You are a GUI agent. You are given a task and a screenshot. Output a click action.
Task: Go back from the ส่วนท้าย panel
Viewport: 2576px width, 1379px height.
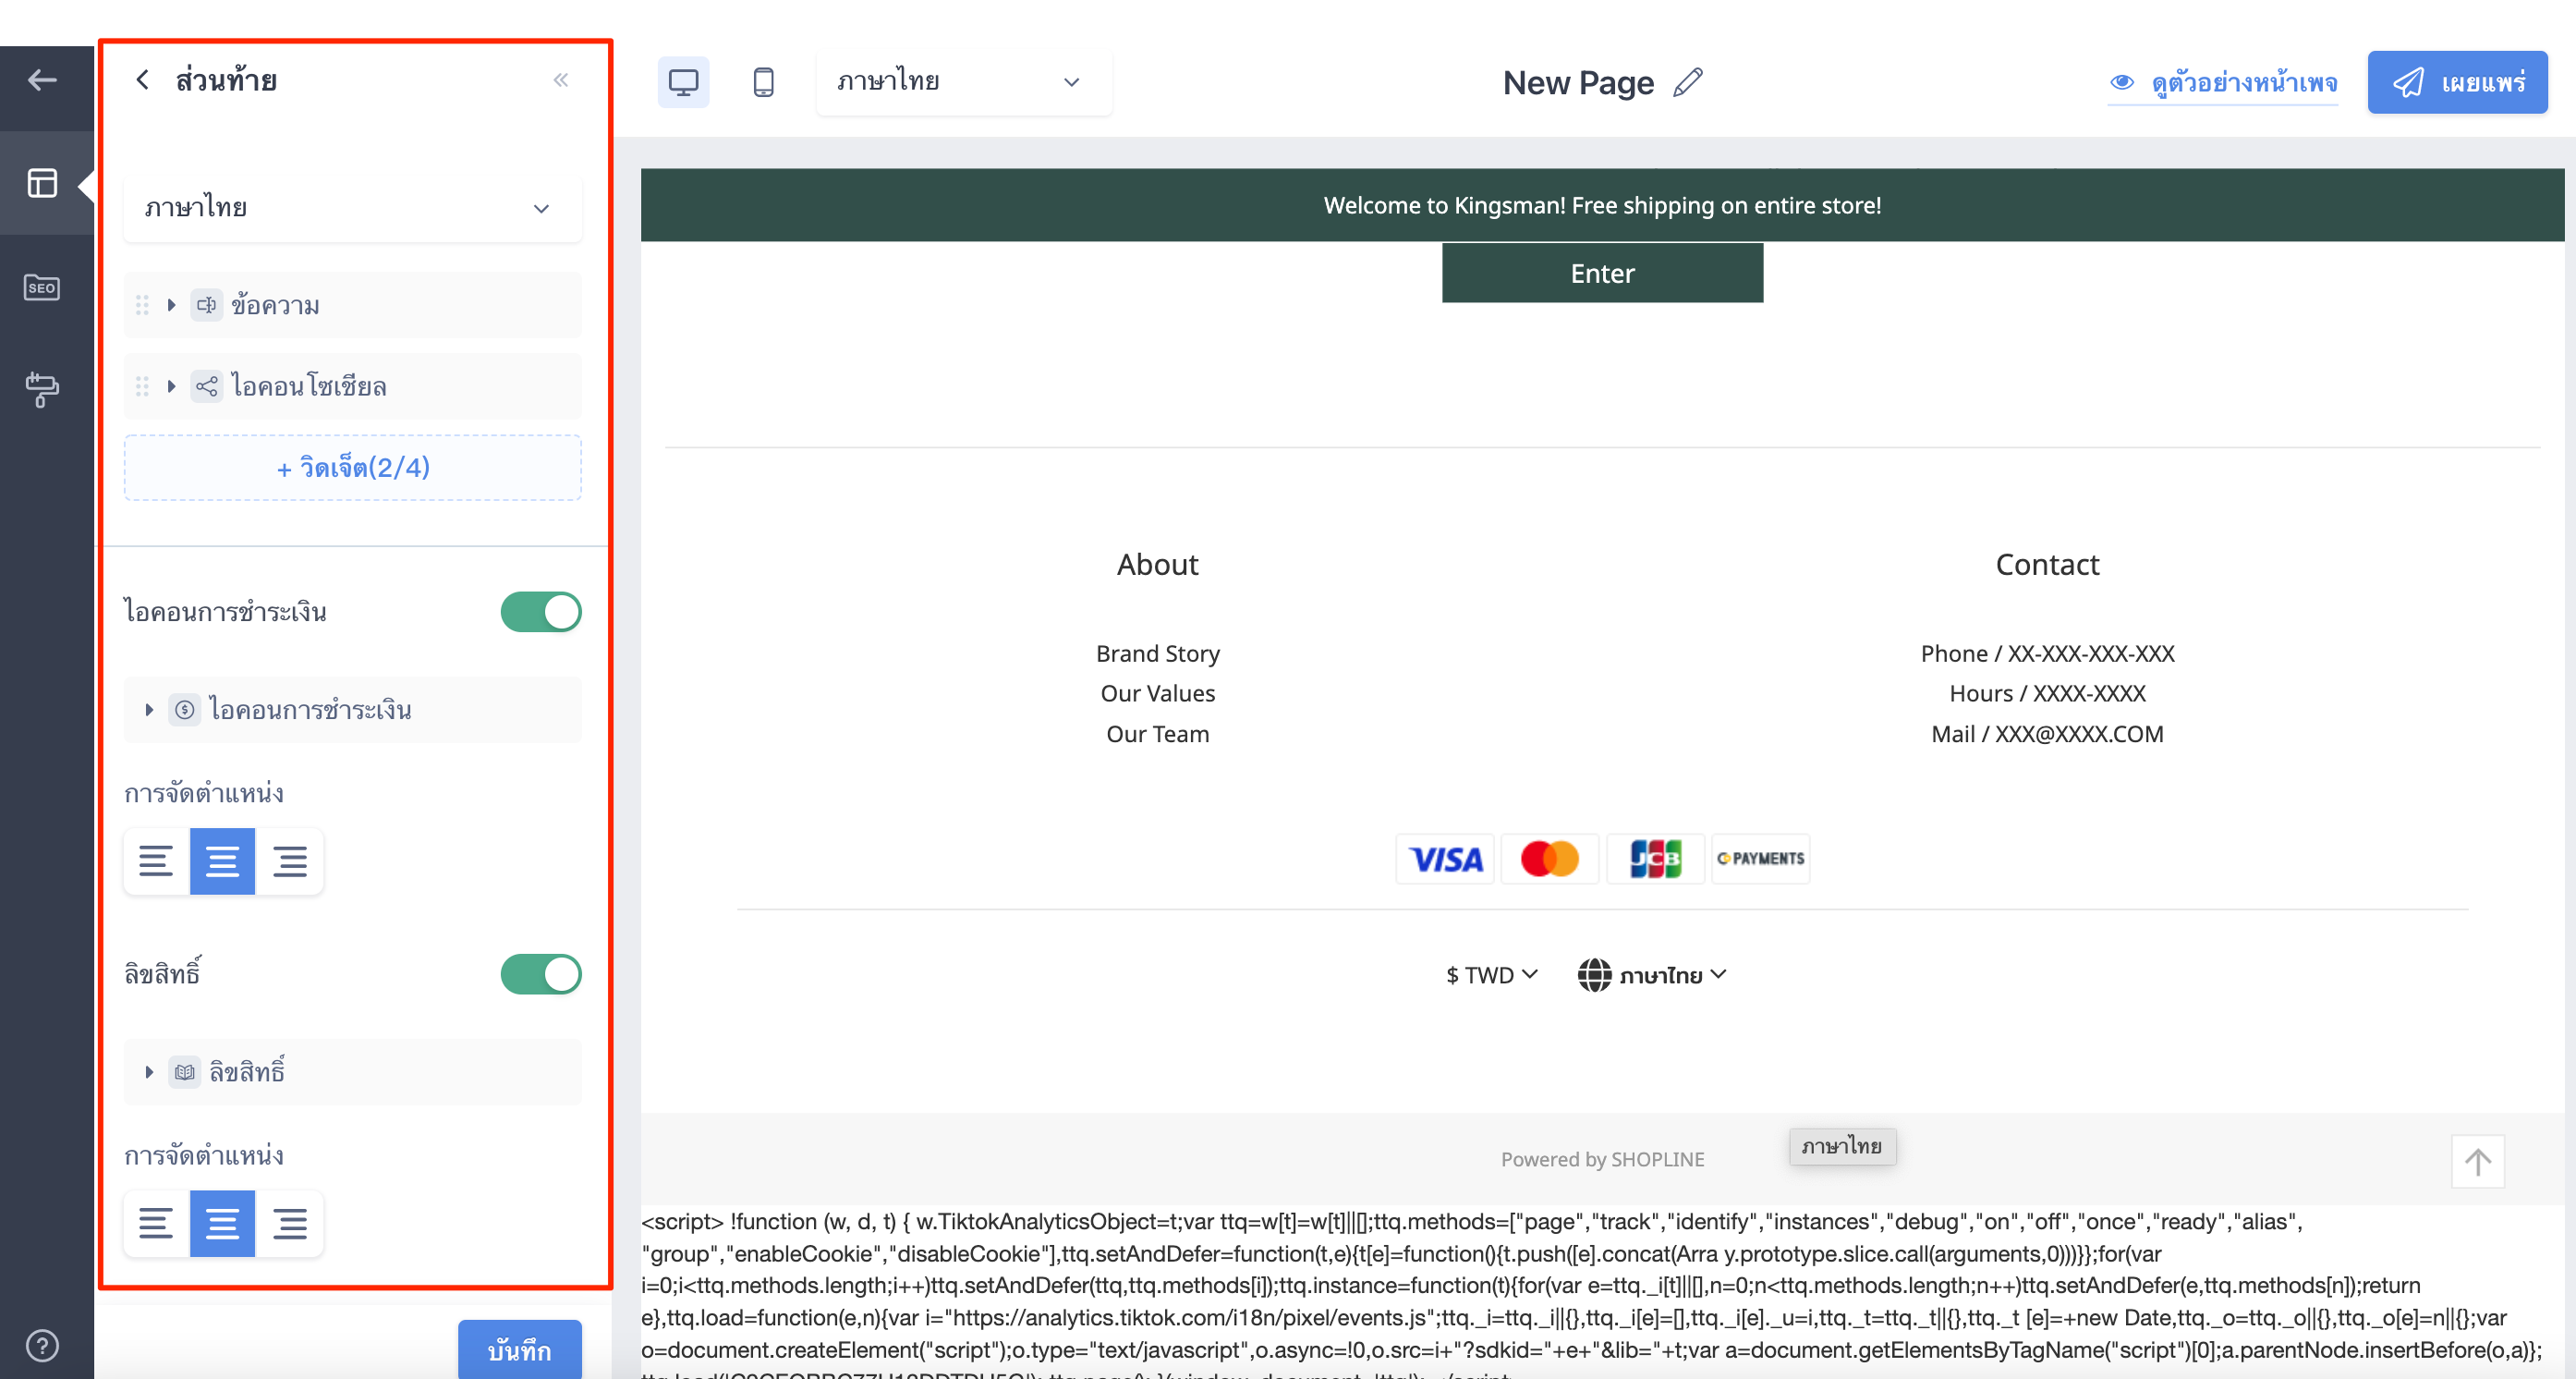143,80
